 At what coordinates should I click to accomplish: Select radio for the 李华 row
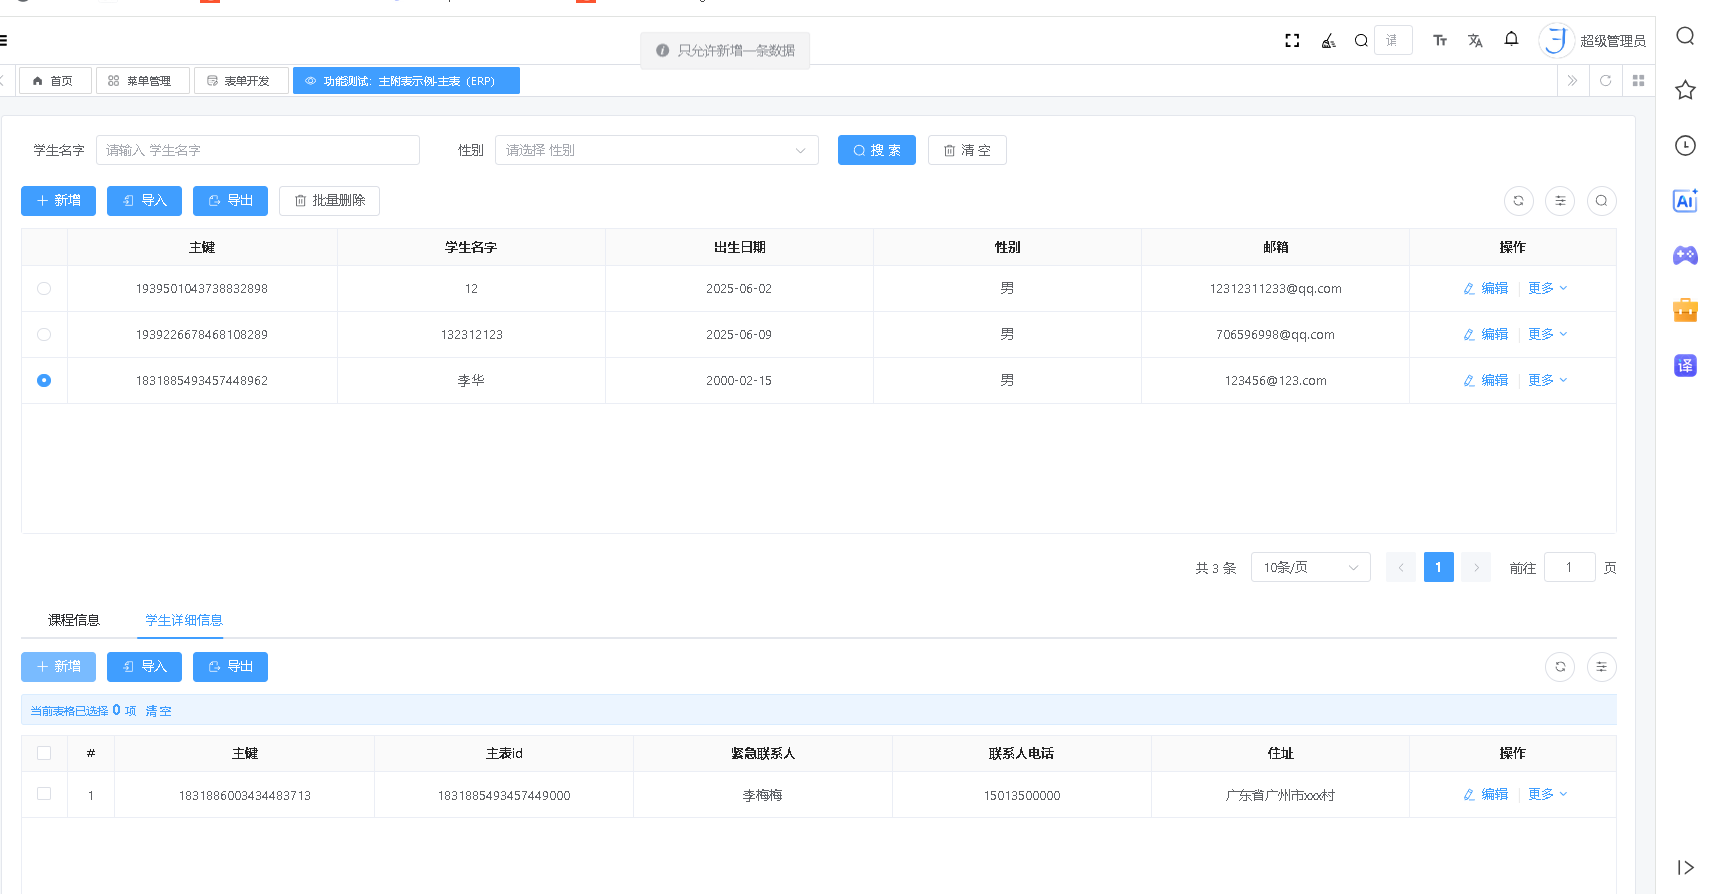click(44, 380)
